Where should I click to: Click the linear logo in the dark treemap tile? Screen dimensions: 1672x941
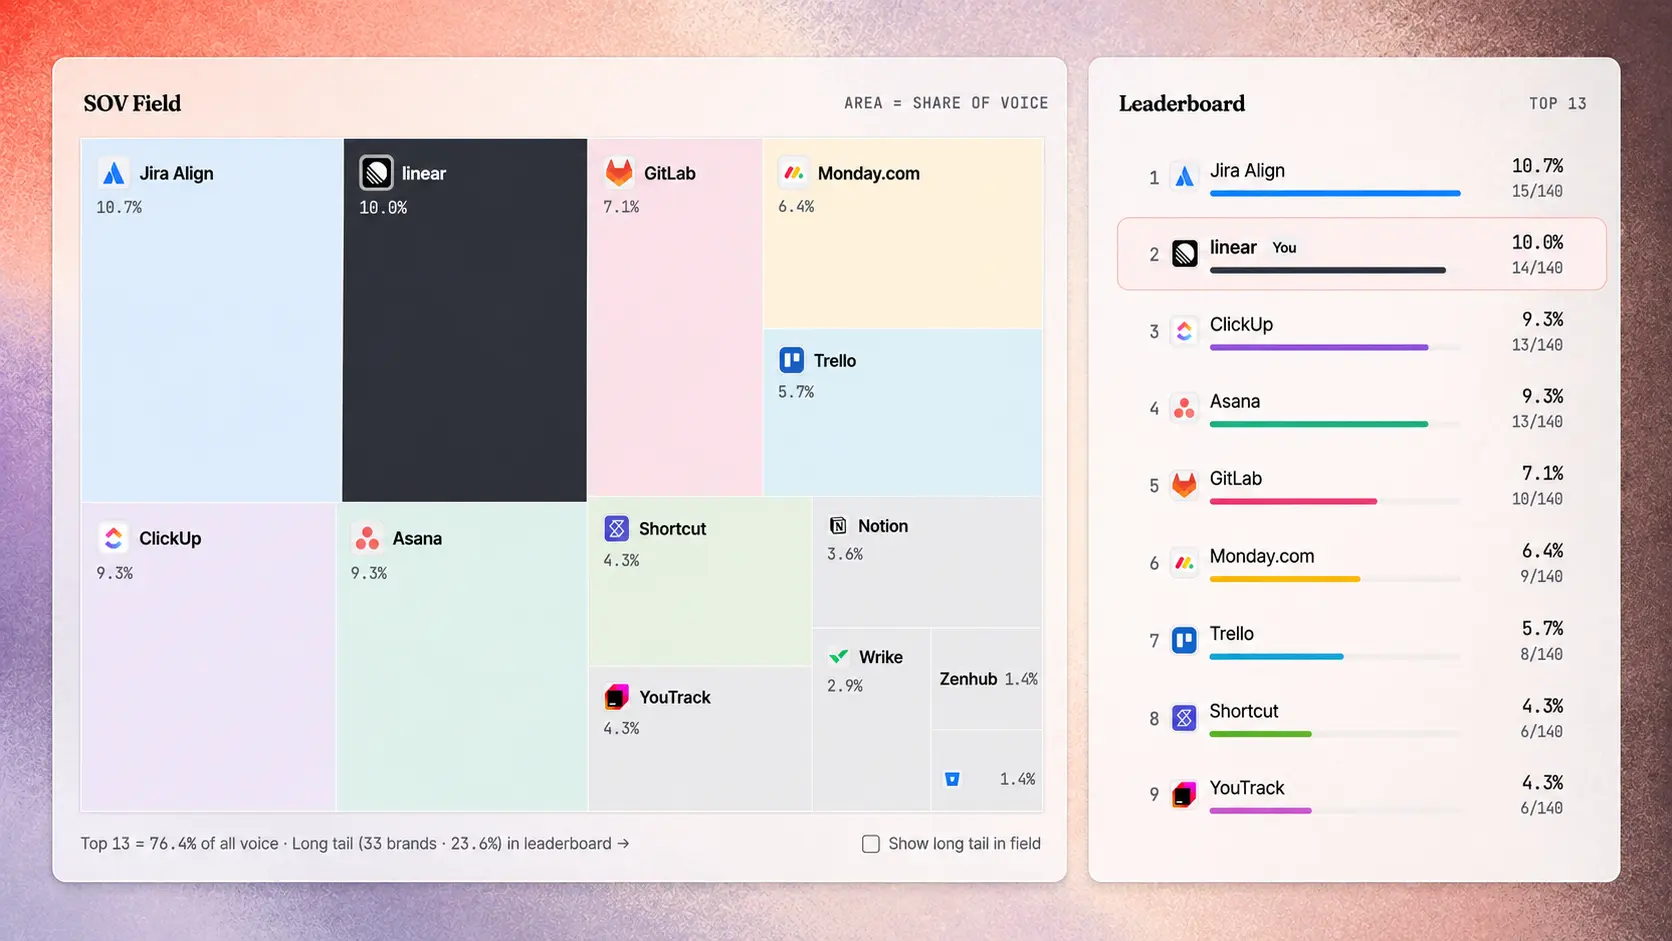tap(377, 173)
